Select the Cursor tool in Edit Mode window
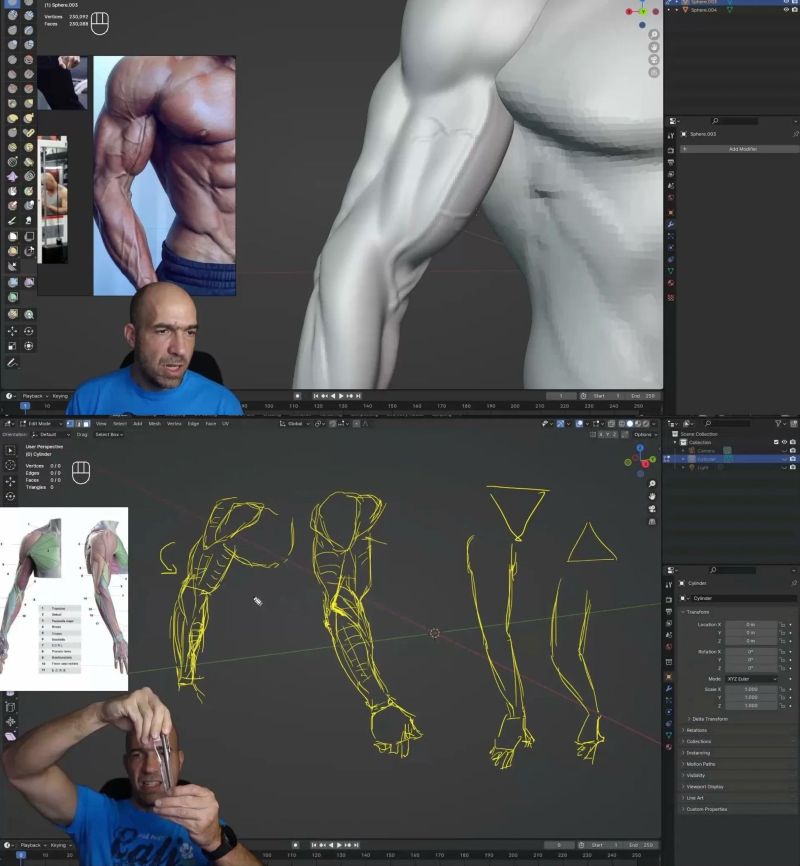The image size is (800, 866). point(10,465)
